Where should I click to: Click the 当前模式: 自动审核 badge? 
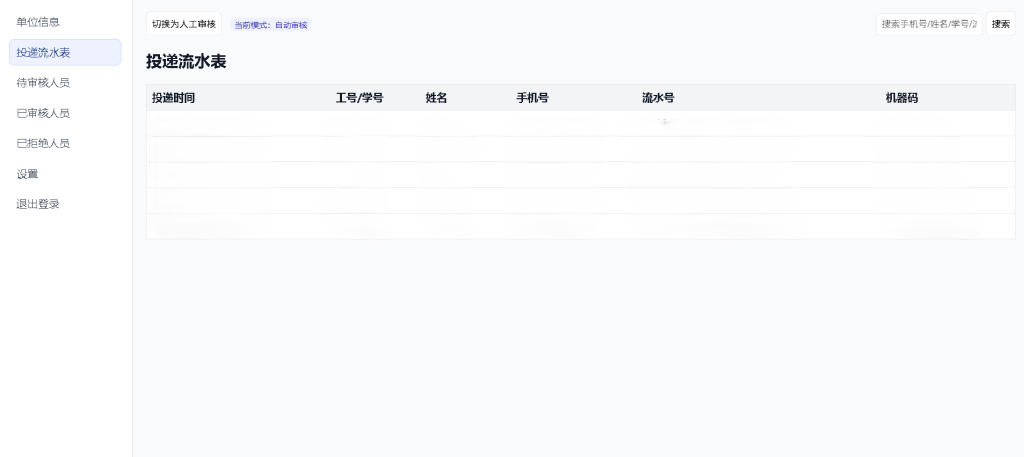click(x=271, y=24)
